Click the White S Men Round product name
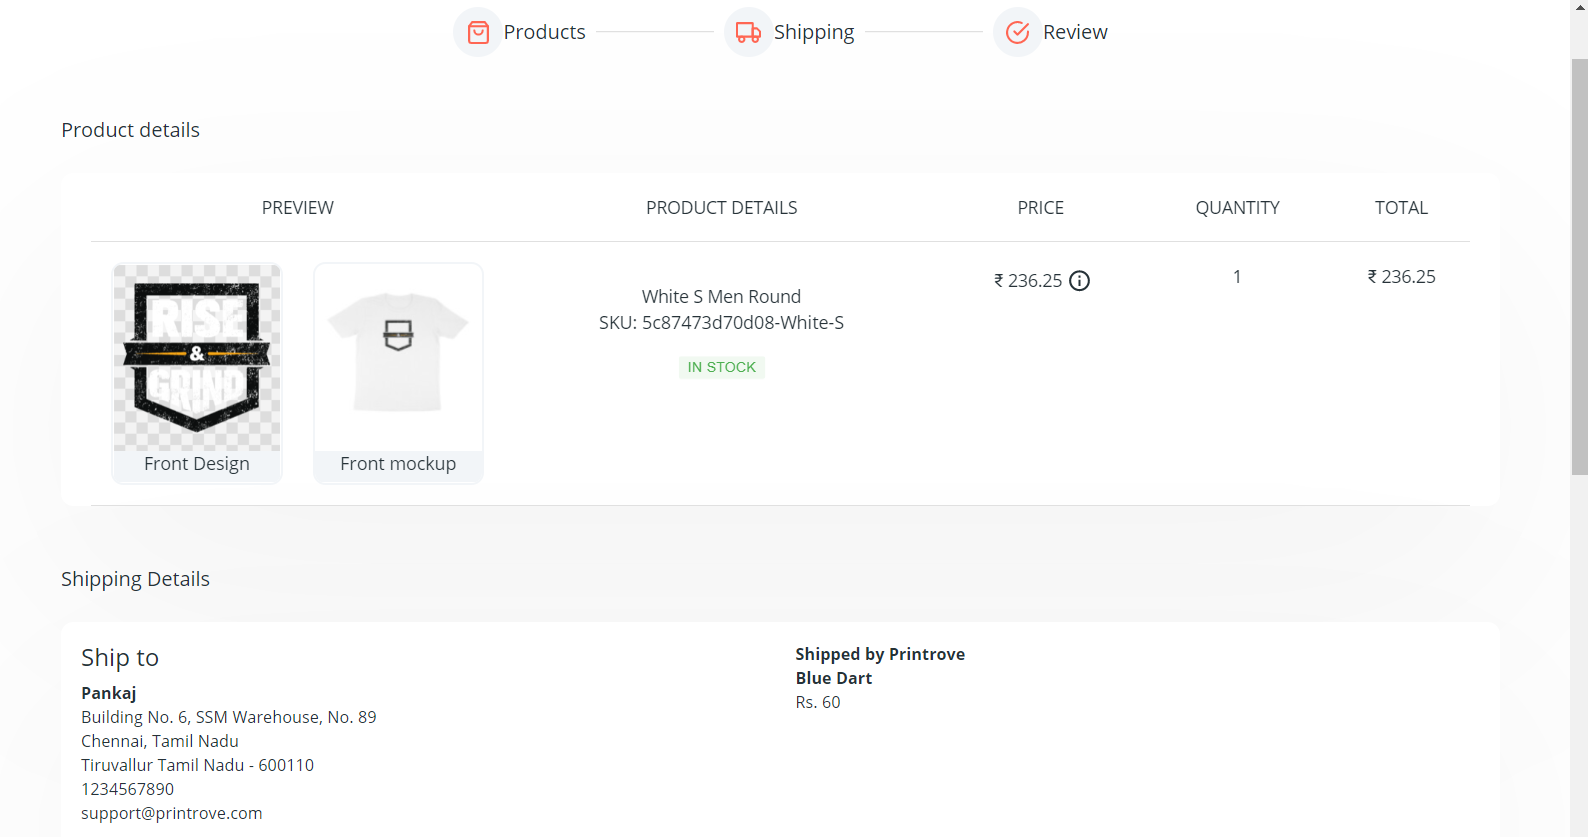The image size is (1588, 837). pos(721,297)
